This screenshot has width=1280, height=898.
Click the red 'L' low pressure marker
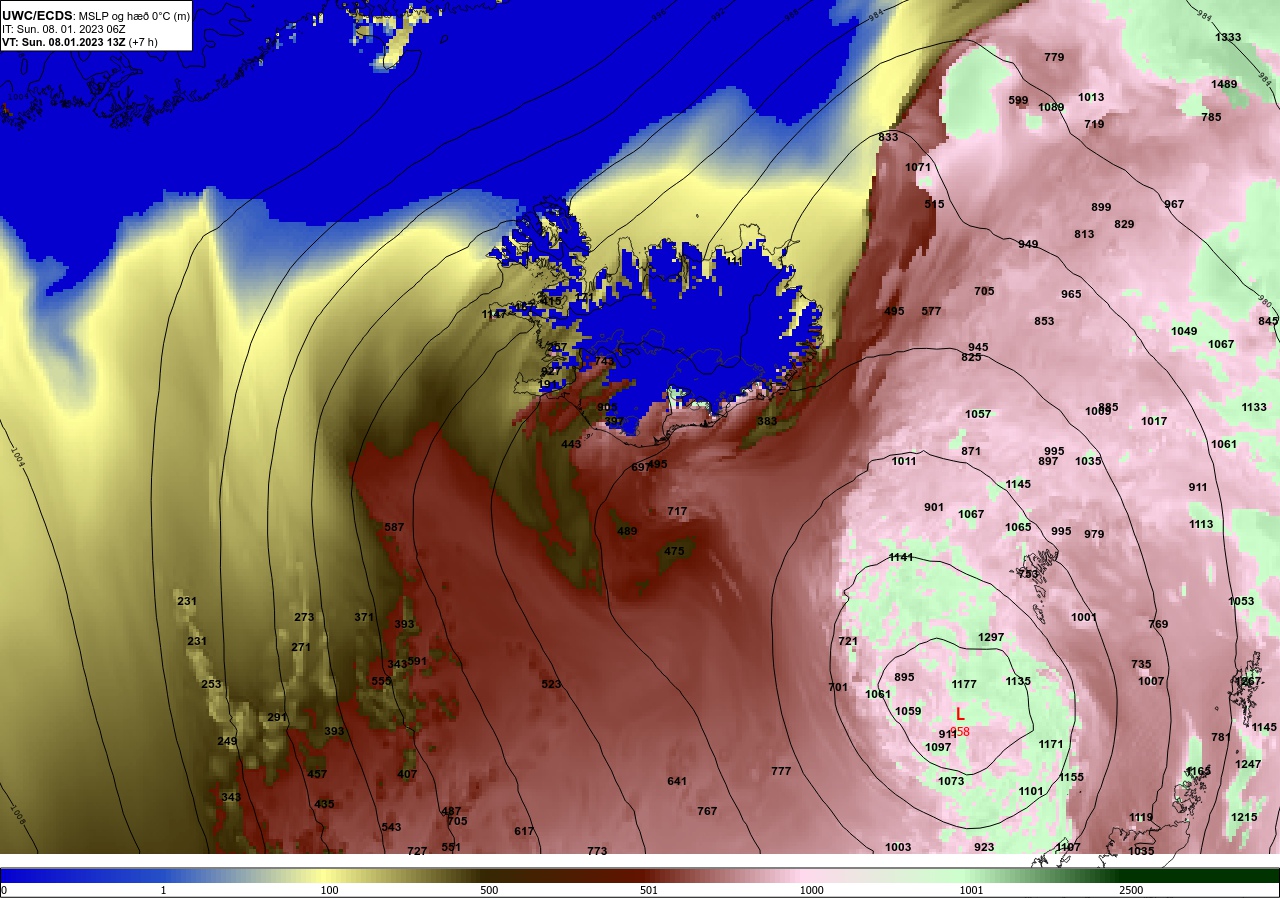[960, 714]
